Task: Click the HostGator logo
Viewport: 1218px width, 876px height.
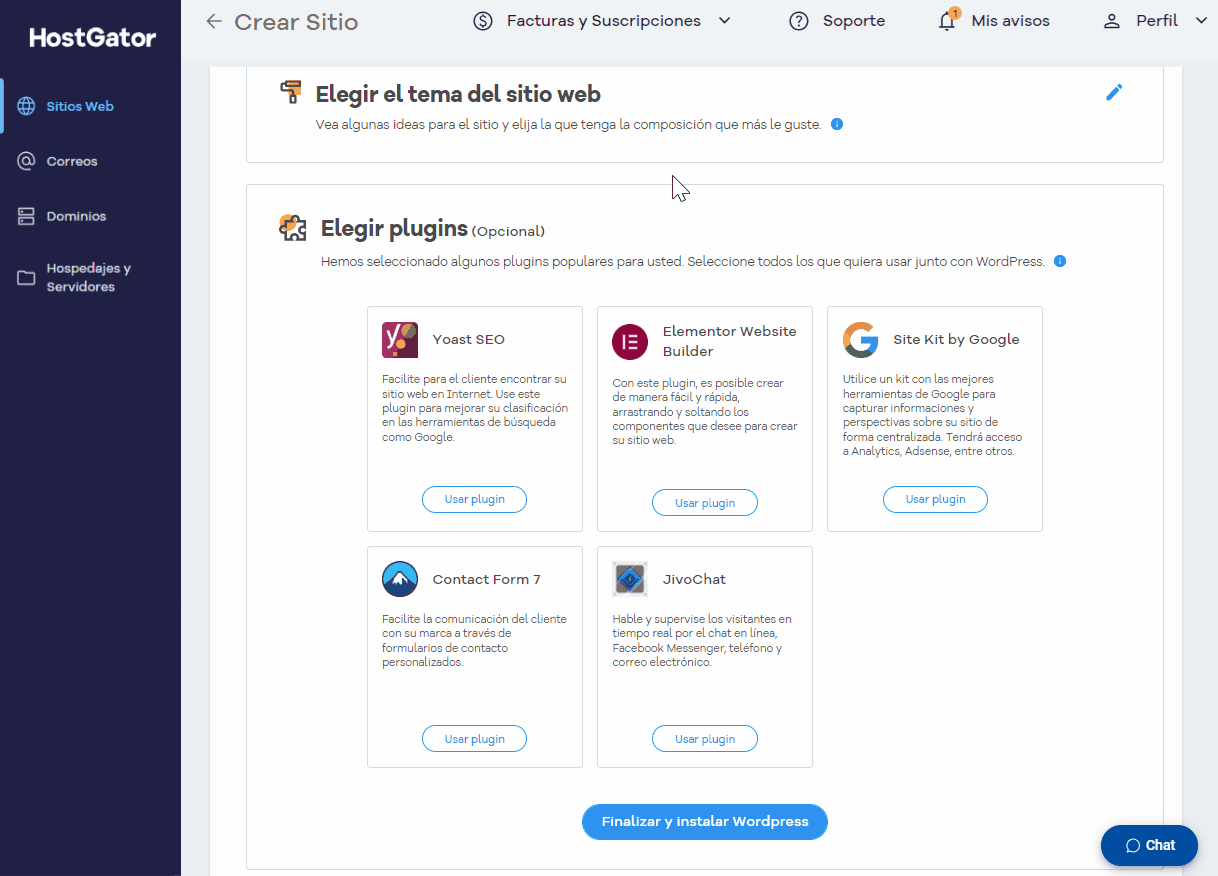Action: [x=92, y=38]
